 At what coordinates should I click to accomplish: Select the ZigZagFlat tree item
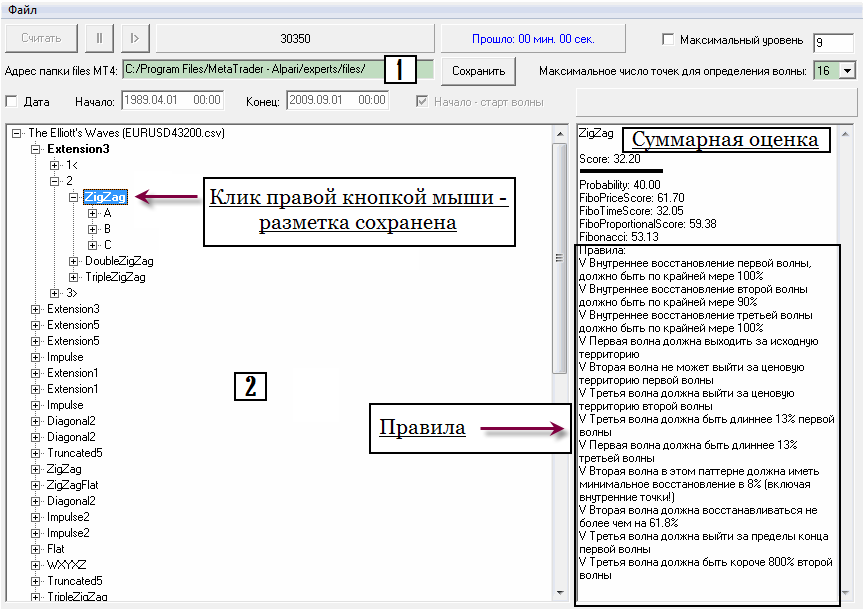click(x=72, y=485)
